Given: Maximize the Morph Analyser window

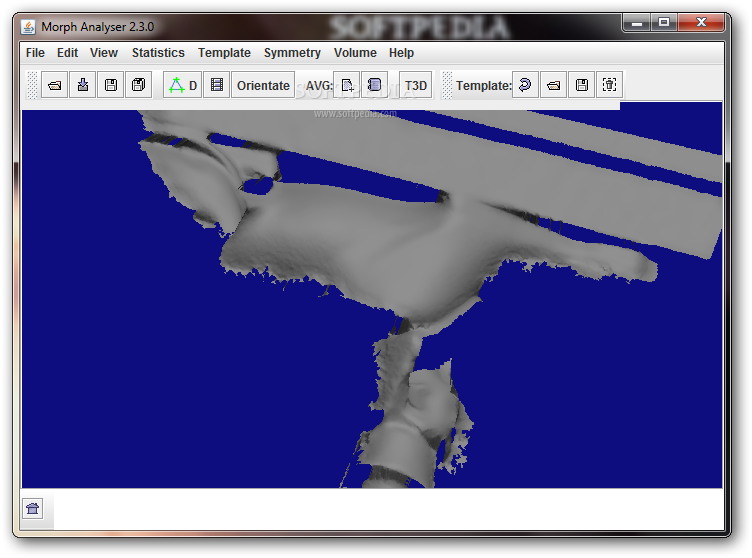Looking at the screenshot, I should (x=664, y=23).
